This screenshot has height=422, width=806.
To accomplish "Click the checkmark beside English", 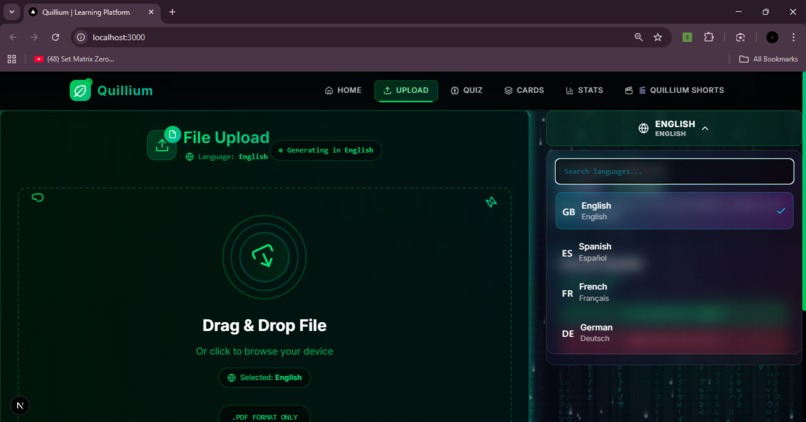I will 781,211.
